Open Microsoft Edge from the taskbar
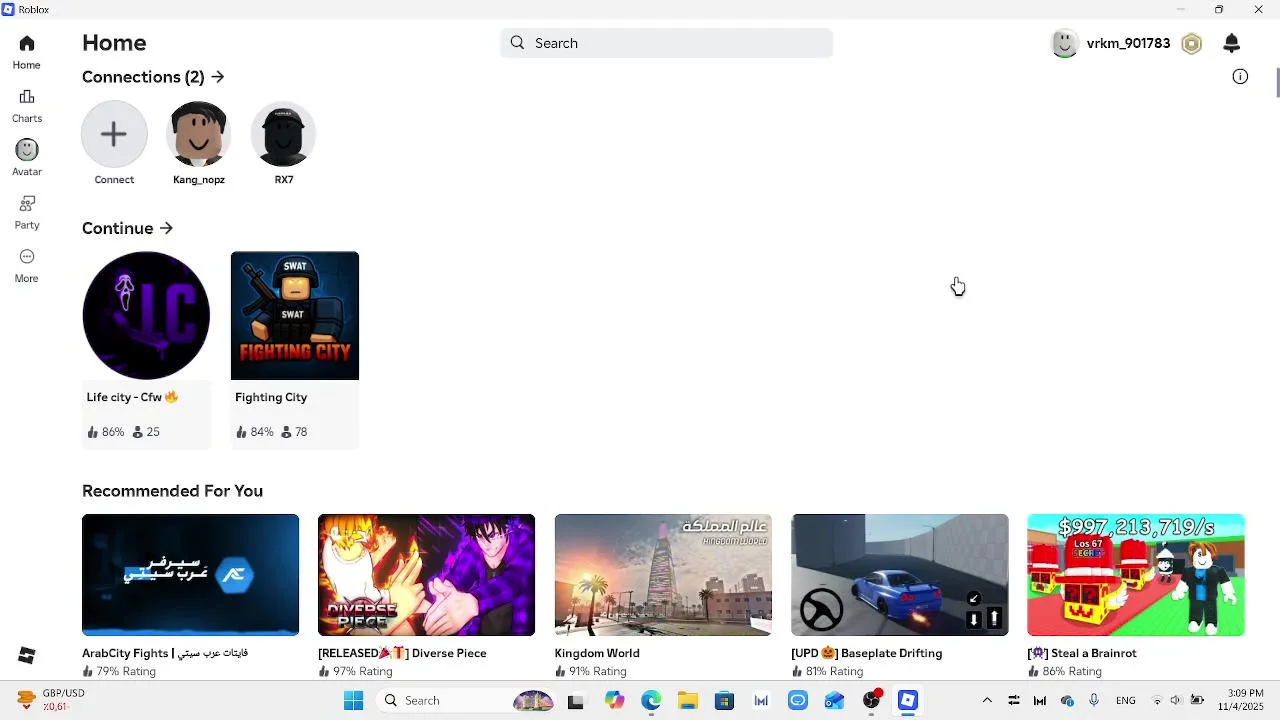This screenshot has height=720, width=1280. 651,701
